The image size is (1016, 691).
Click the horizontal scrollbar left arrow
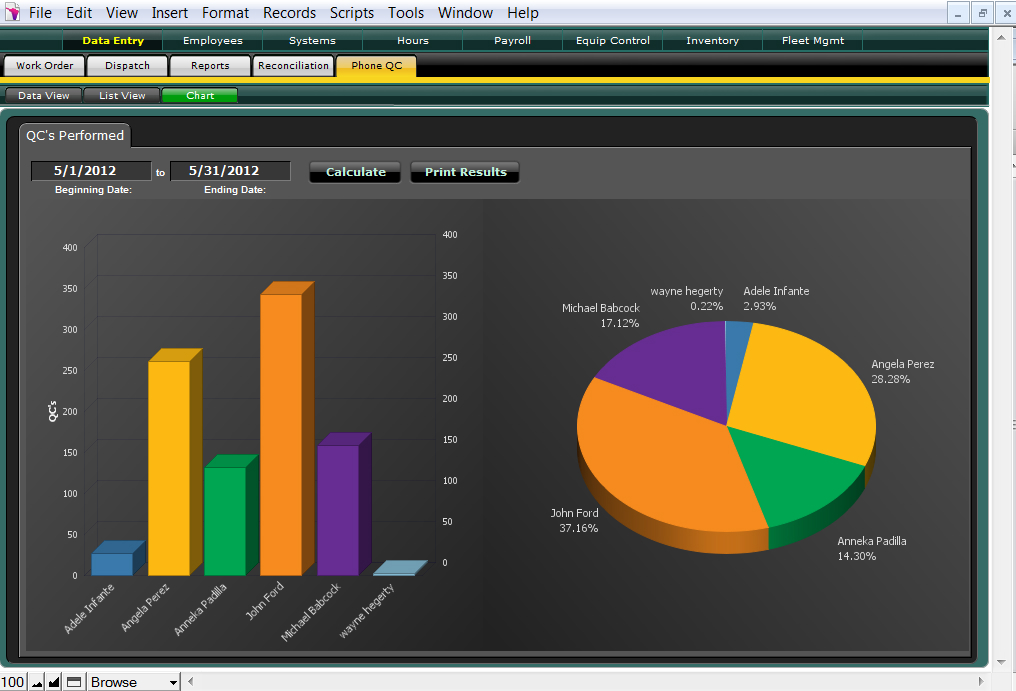(194, 682)
